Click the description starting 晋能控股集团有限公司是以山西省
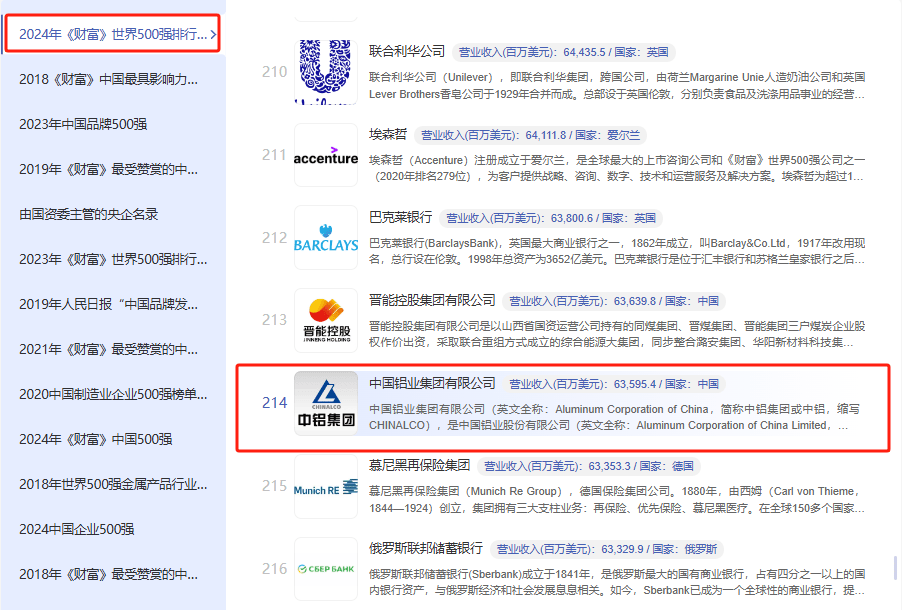Image resolution: width=902 pixels, height=610 pixels. coord(617,334)
